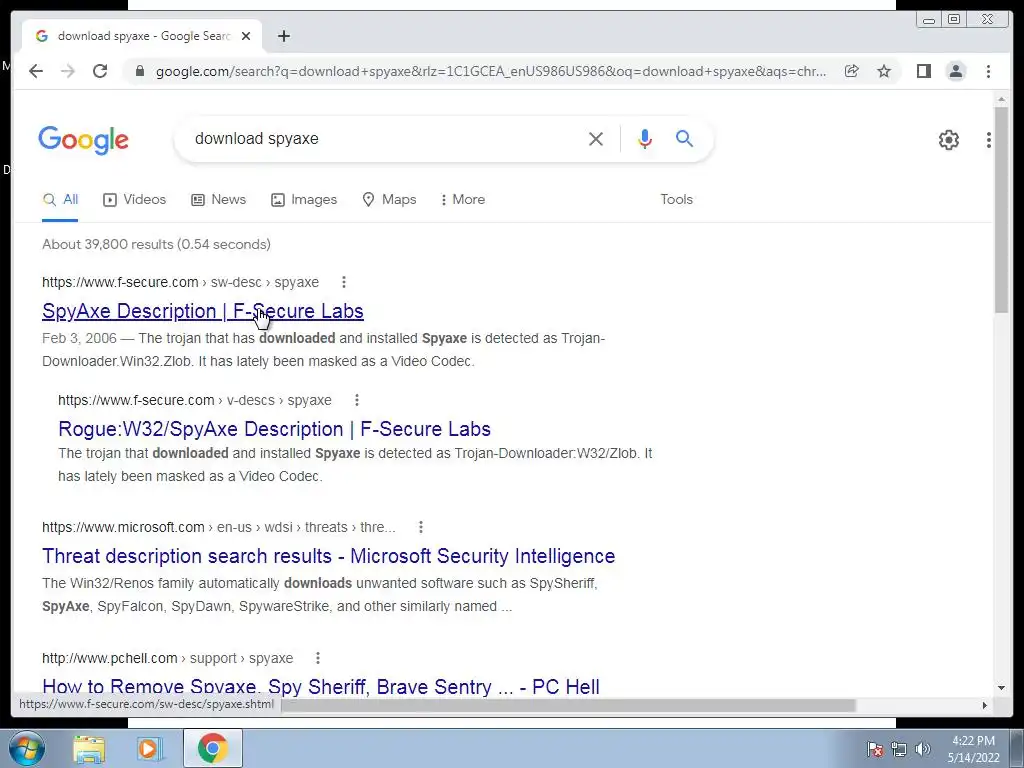Open the Microsoft Security Intelligence threat result
The width and height of the screenshot is (1024, 768).
coord(328,556)
